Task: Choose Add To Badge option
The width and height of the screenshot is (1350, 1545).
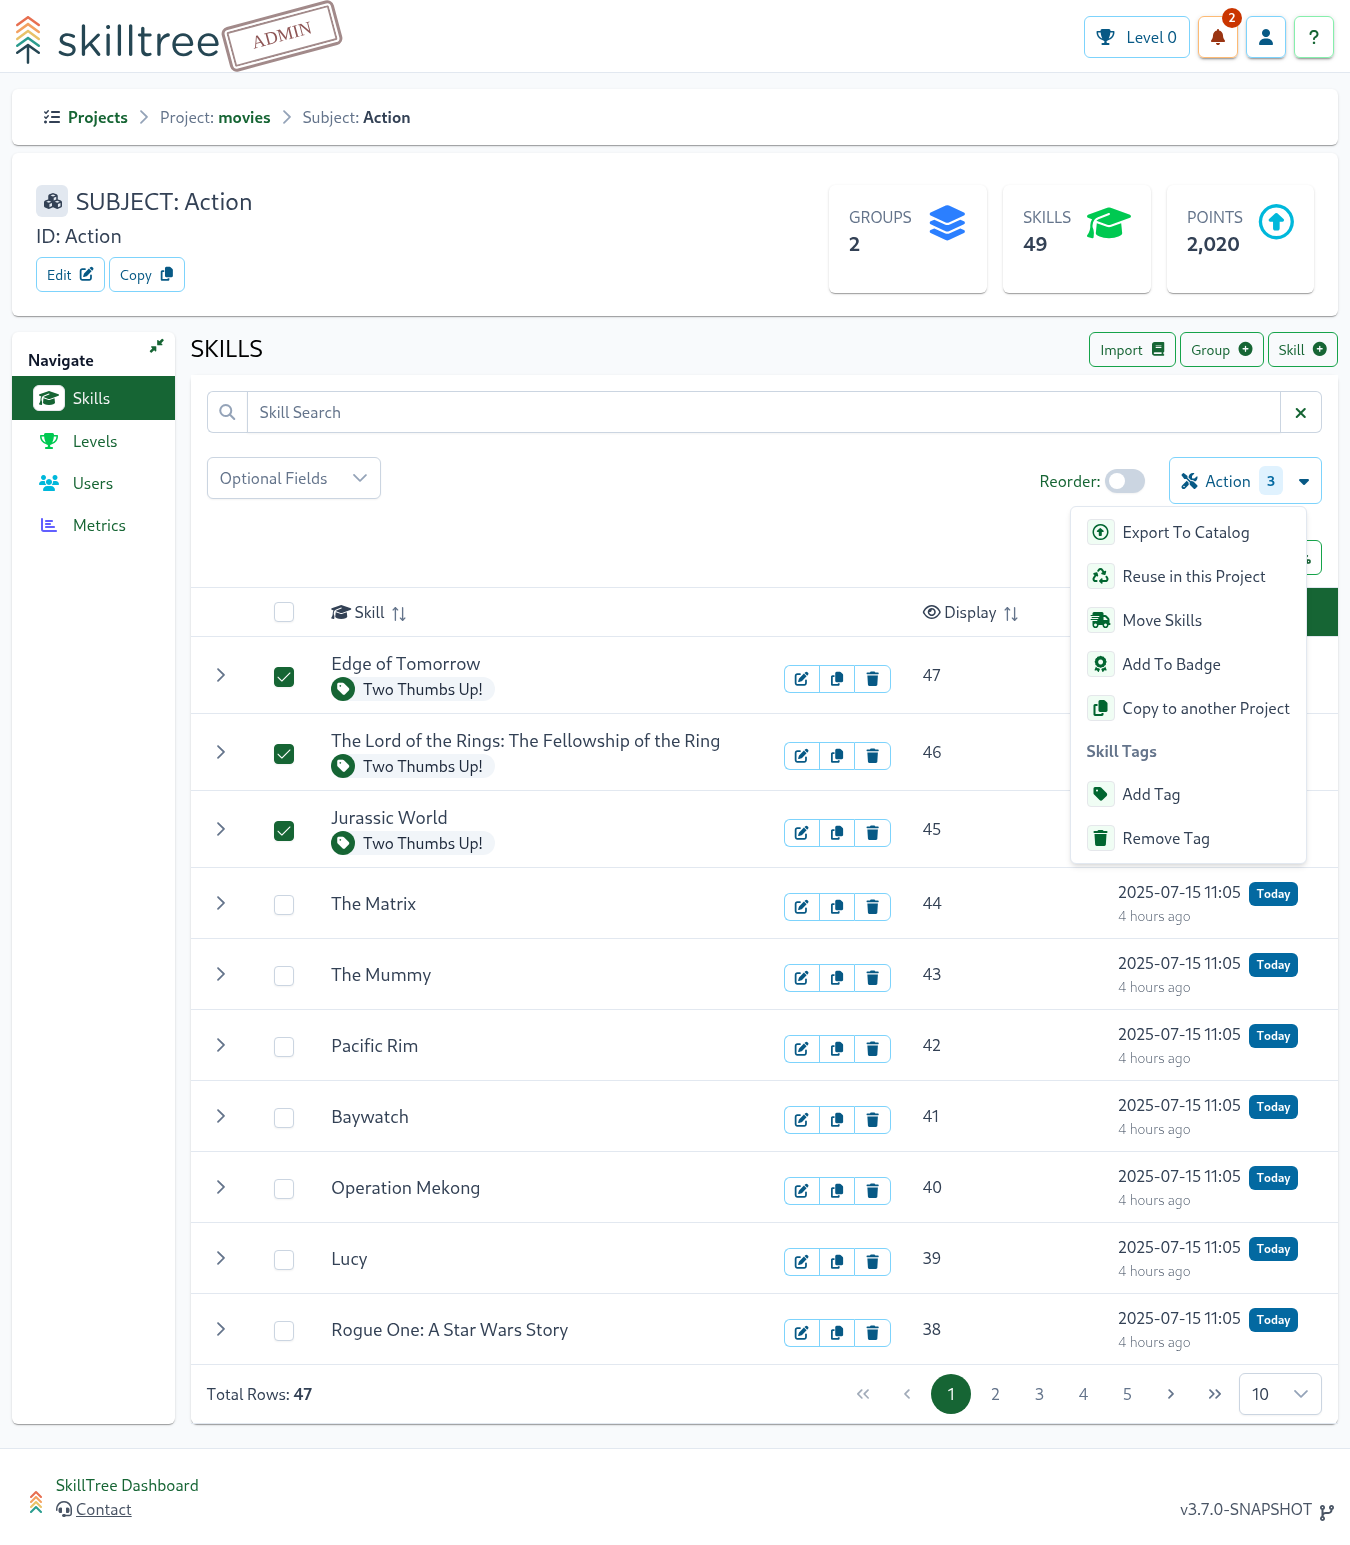Action: pos(1188,664)
